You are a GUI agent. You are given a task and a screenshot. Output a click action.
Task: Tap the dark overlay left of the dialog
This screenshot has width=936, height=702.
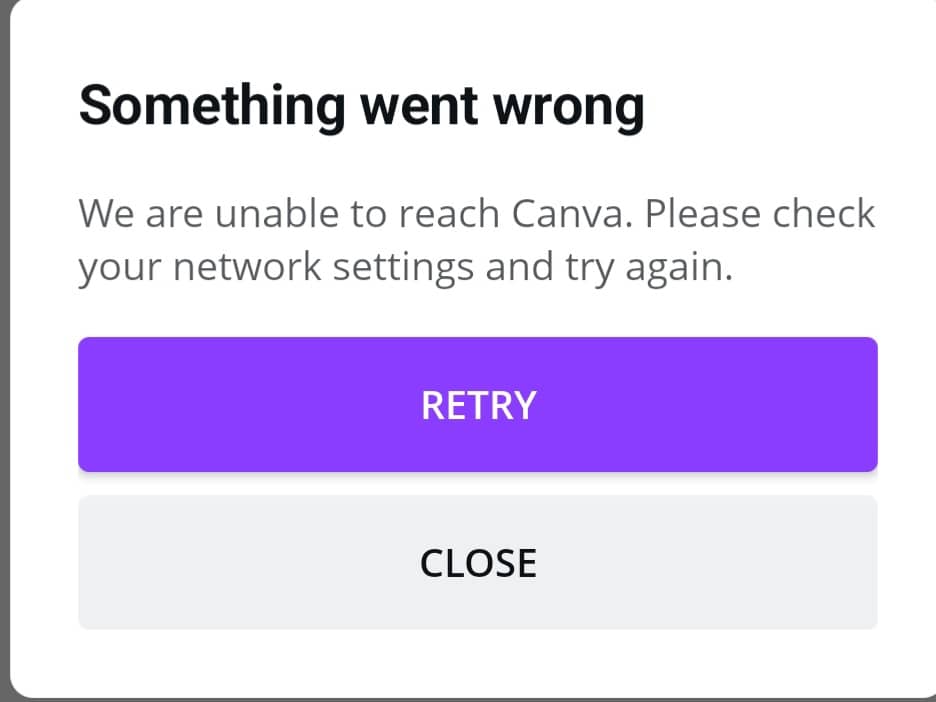[x=4, y=350]
